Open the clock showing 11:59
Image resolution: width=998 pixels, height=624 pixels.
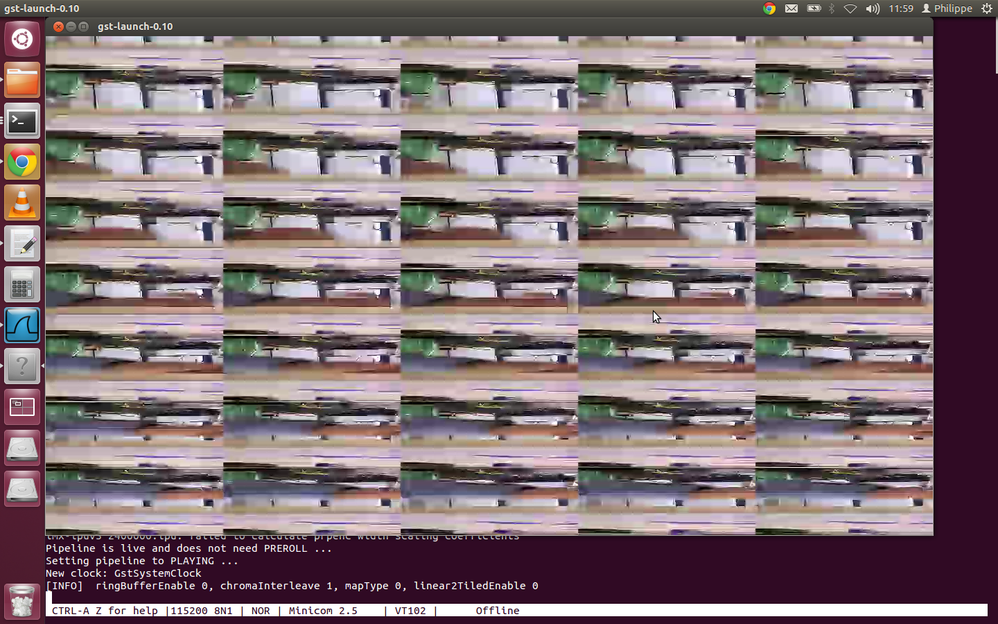click(x=901, y=8)
